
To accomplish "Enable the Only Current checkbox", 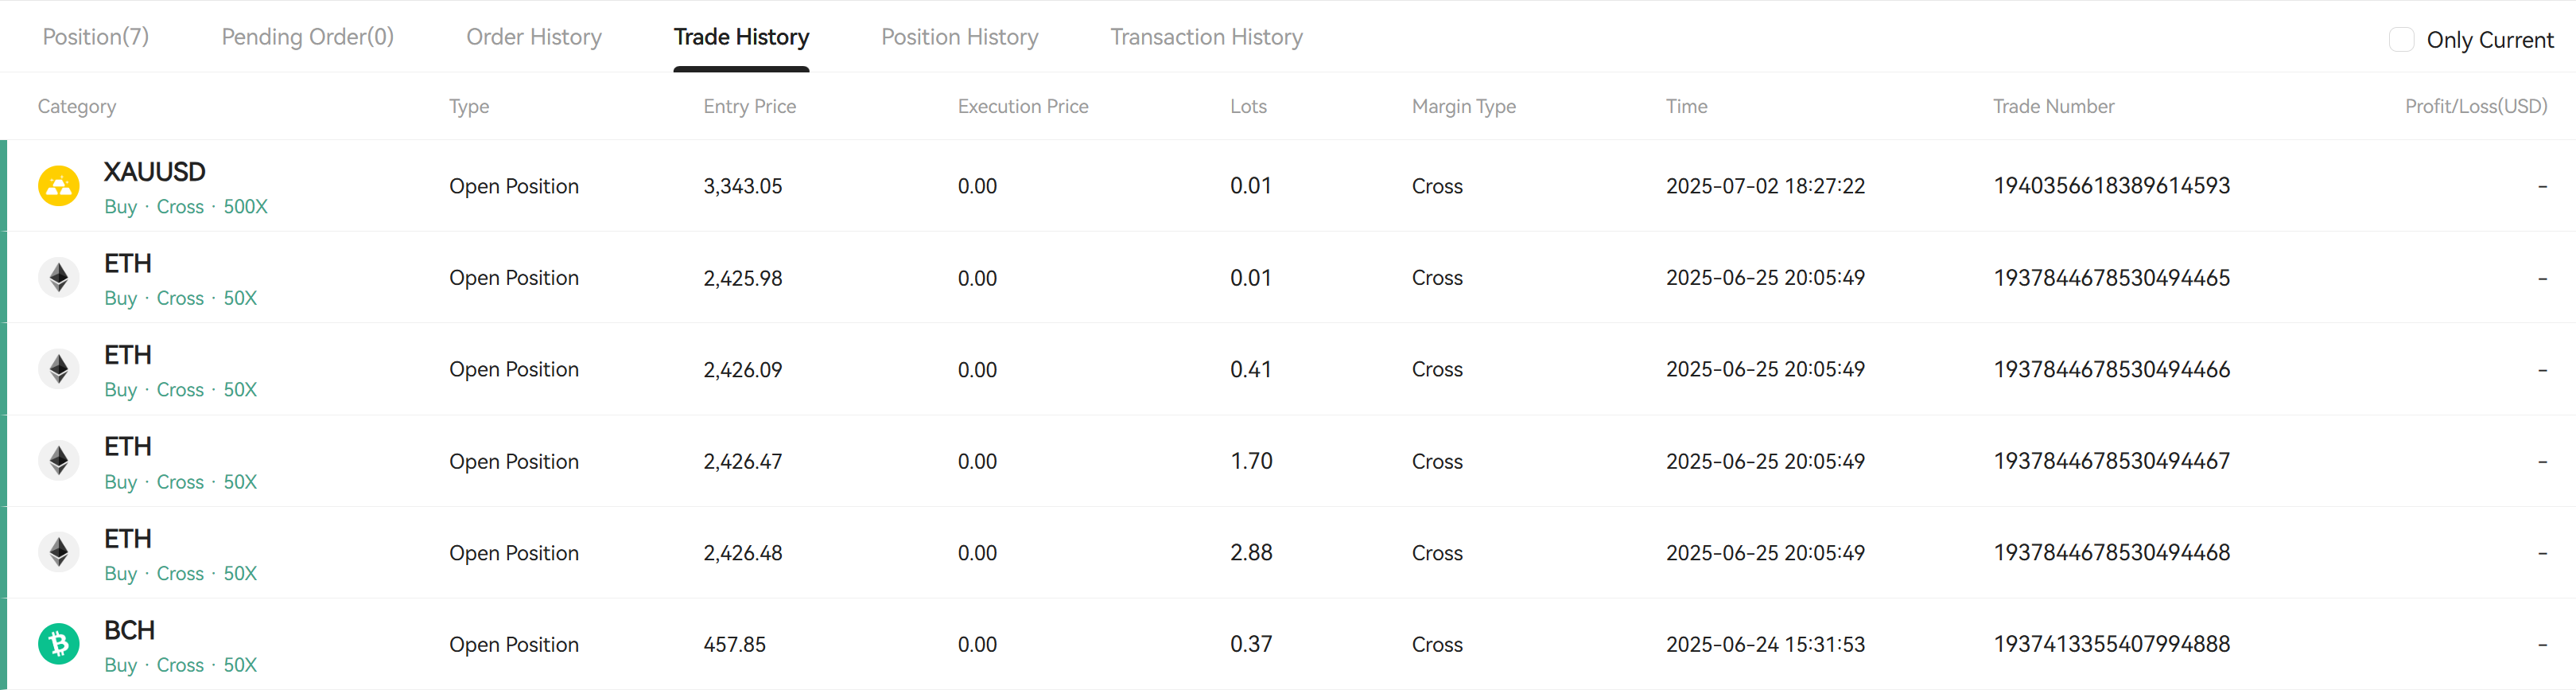I will point(2401,40).
